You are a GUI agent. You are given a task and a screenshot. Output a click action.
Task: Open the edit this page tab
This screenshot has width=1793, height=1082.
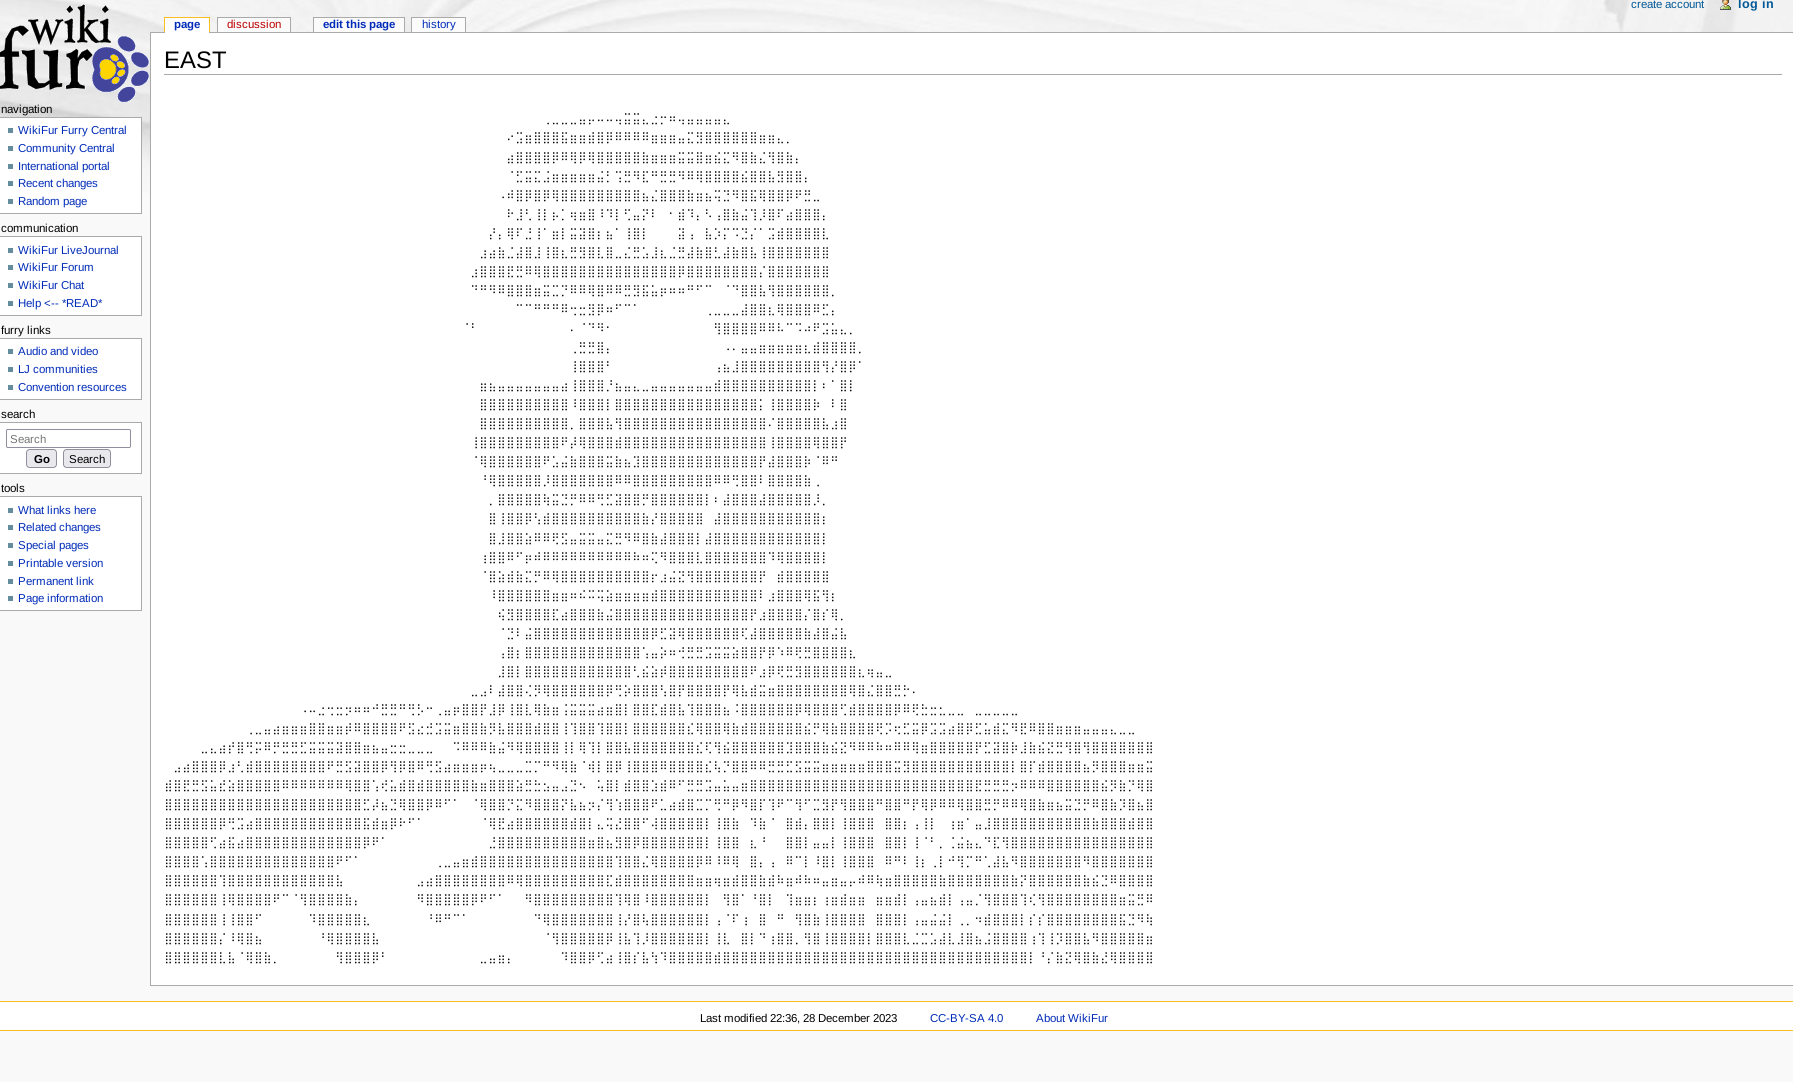[358, 24]
